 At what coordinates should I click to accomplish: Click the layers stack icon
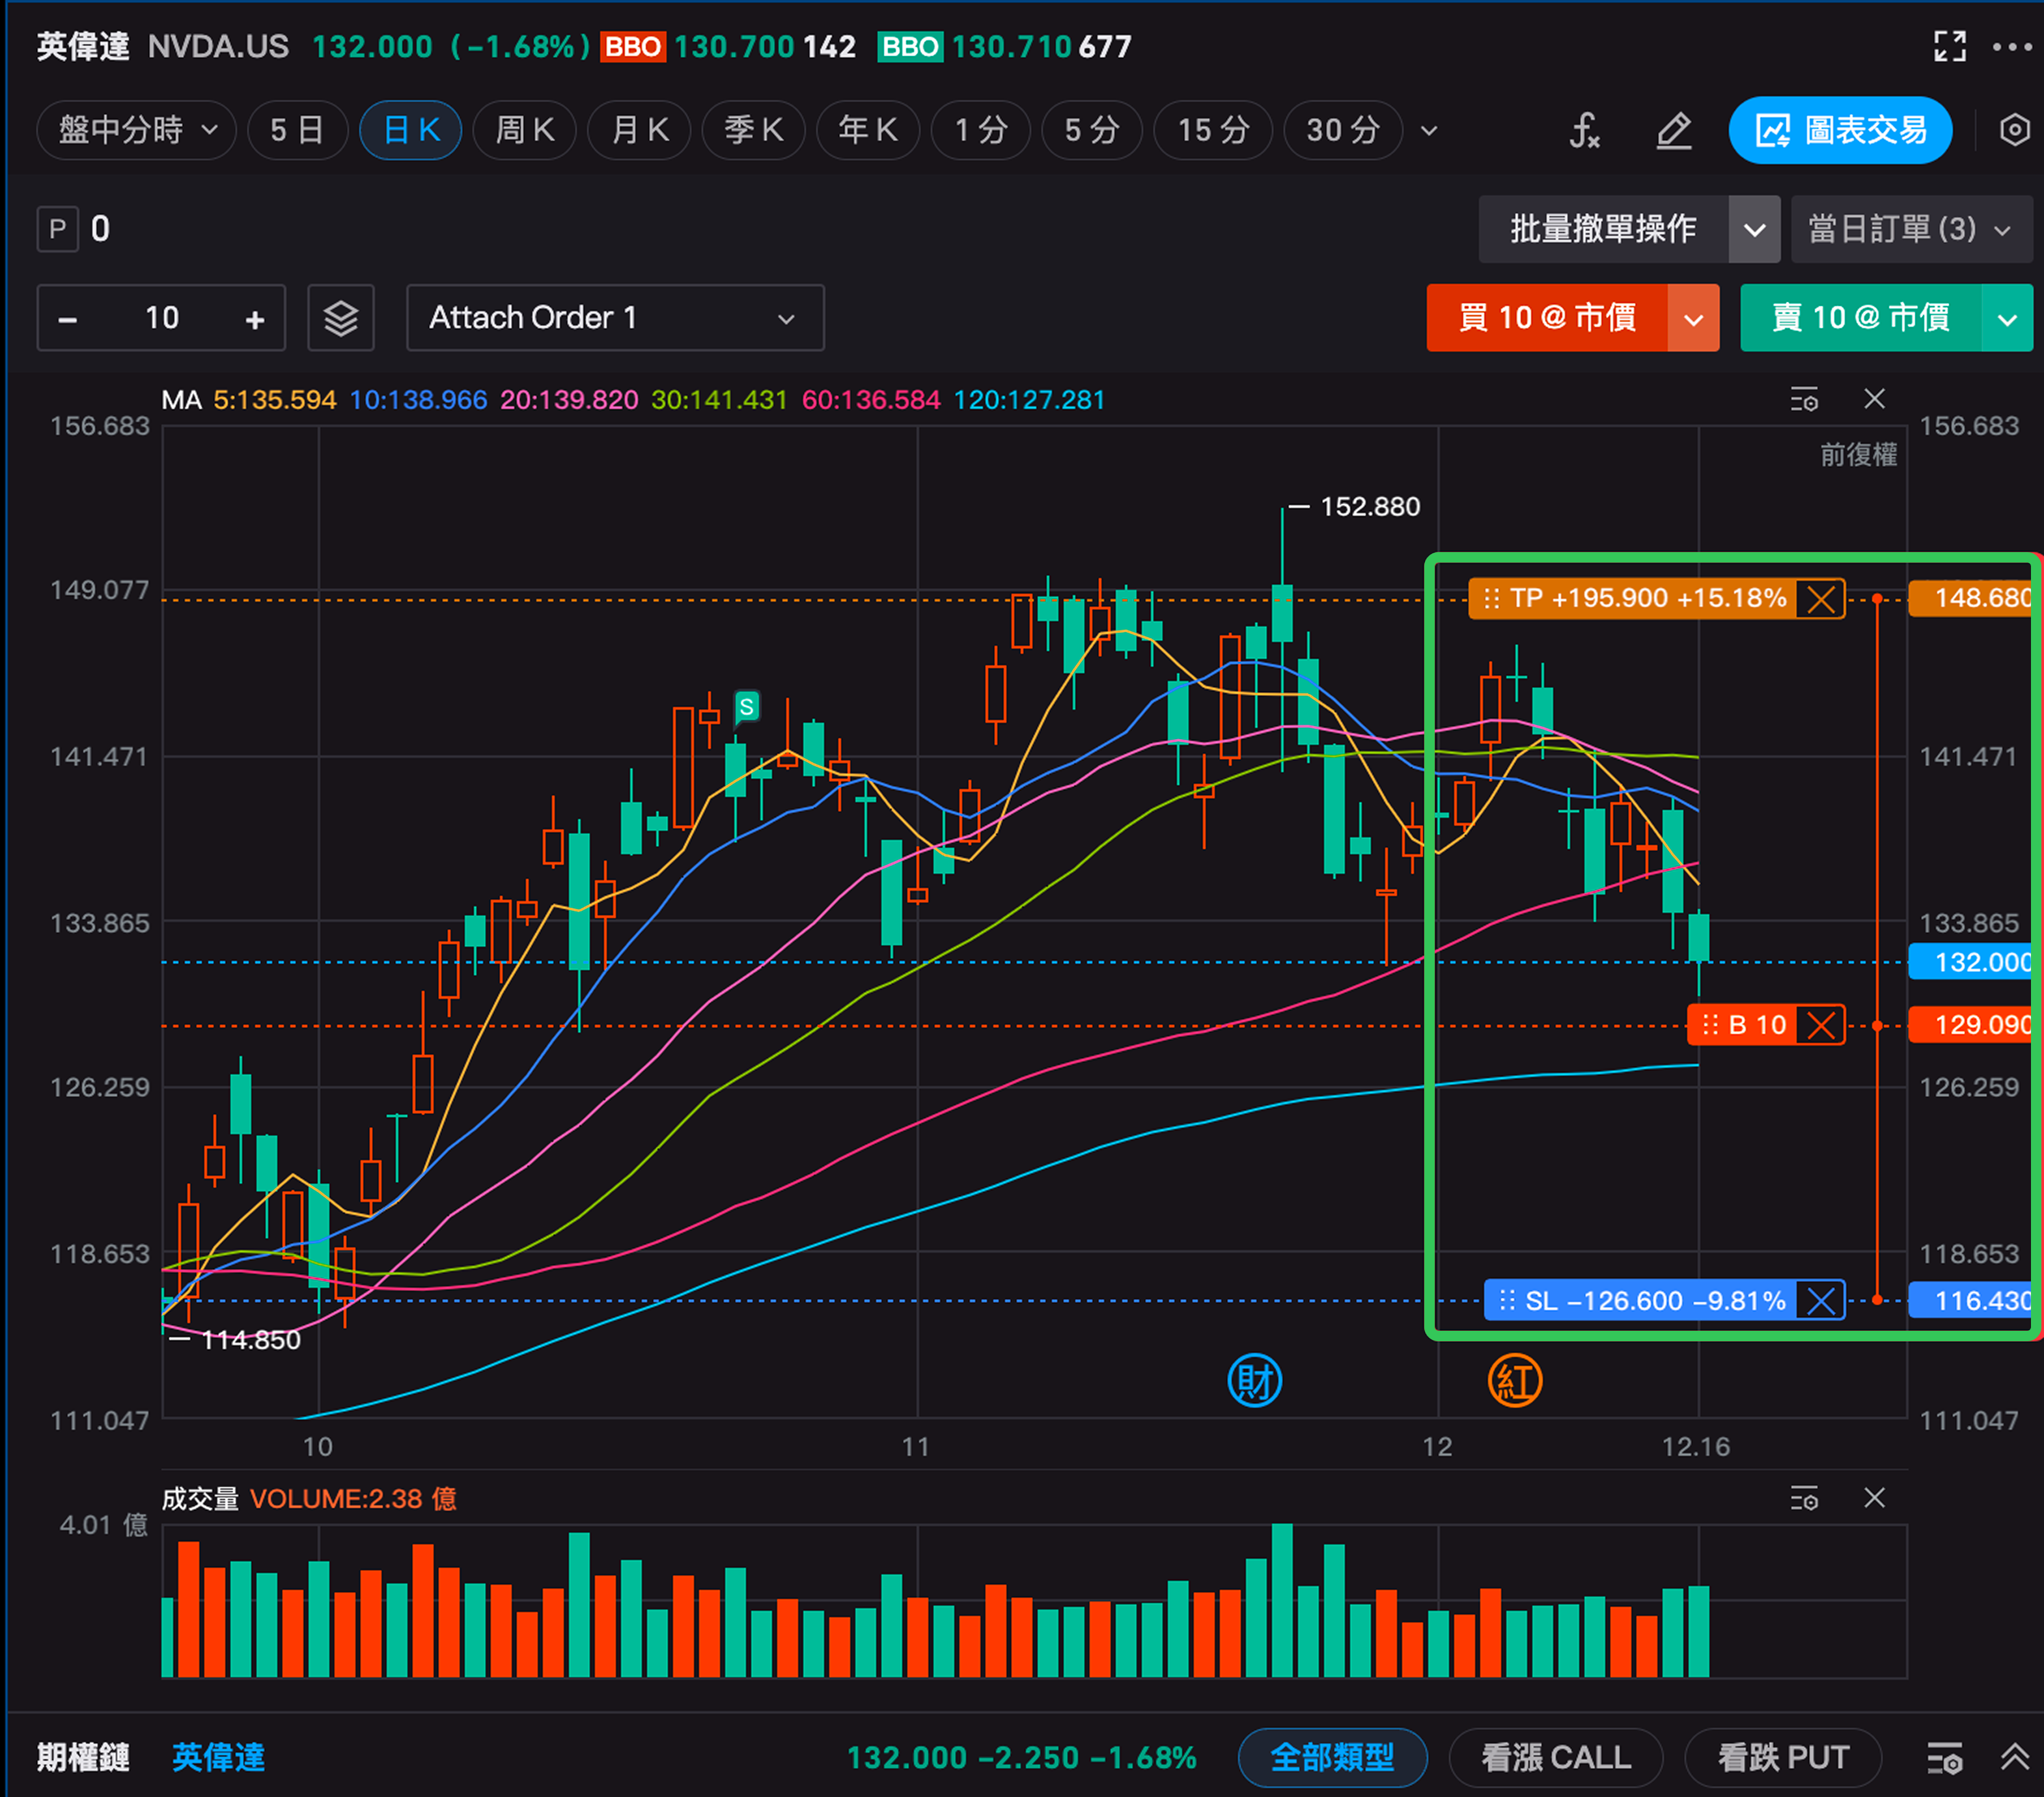pos(341,318)
